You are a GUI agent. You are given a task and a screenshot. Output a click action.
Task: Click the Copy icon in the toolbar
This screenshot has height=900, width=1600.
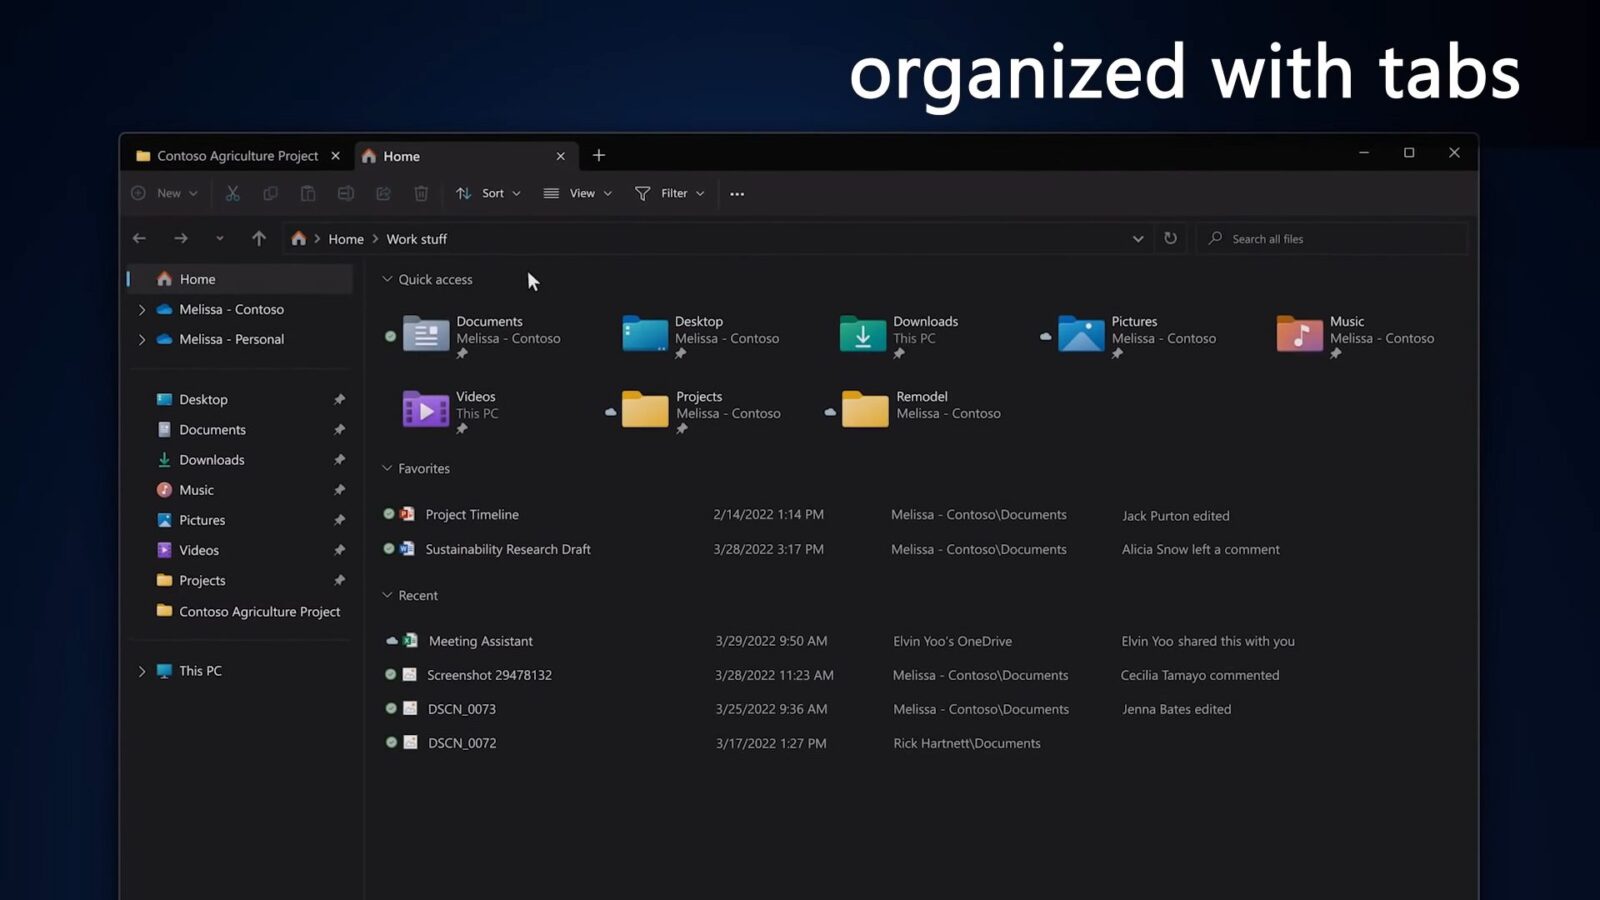[x=270, y=193]
